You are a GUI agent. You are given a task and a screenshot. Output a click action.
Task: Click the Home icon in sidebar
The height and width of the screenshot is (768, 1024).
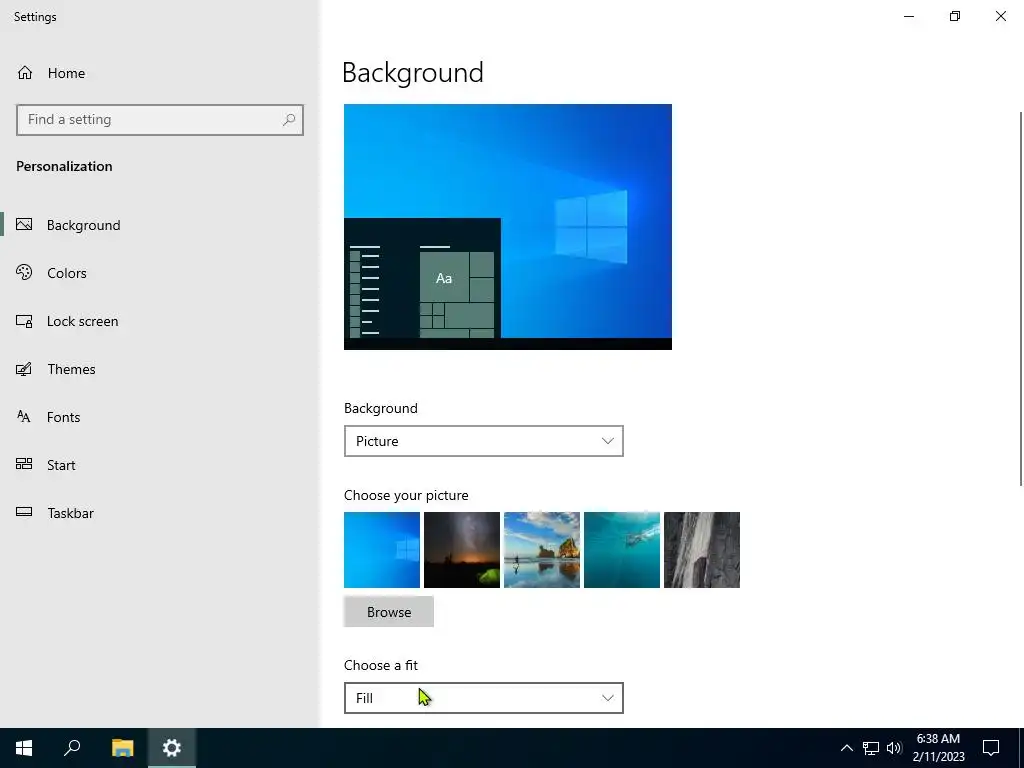[25, 72]
